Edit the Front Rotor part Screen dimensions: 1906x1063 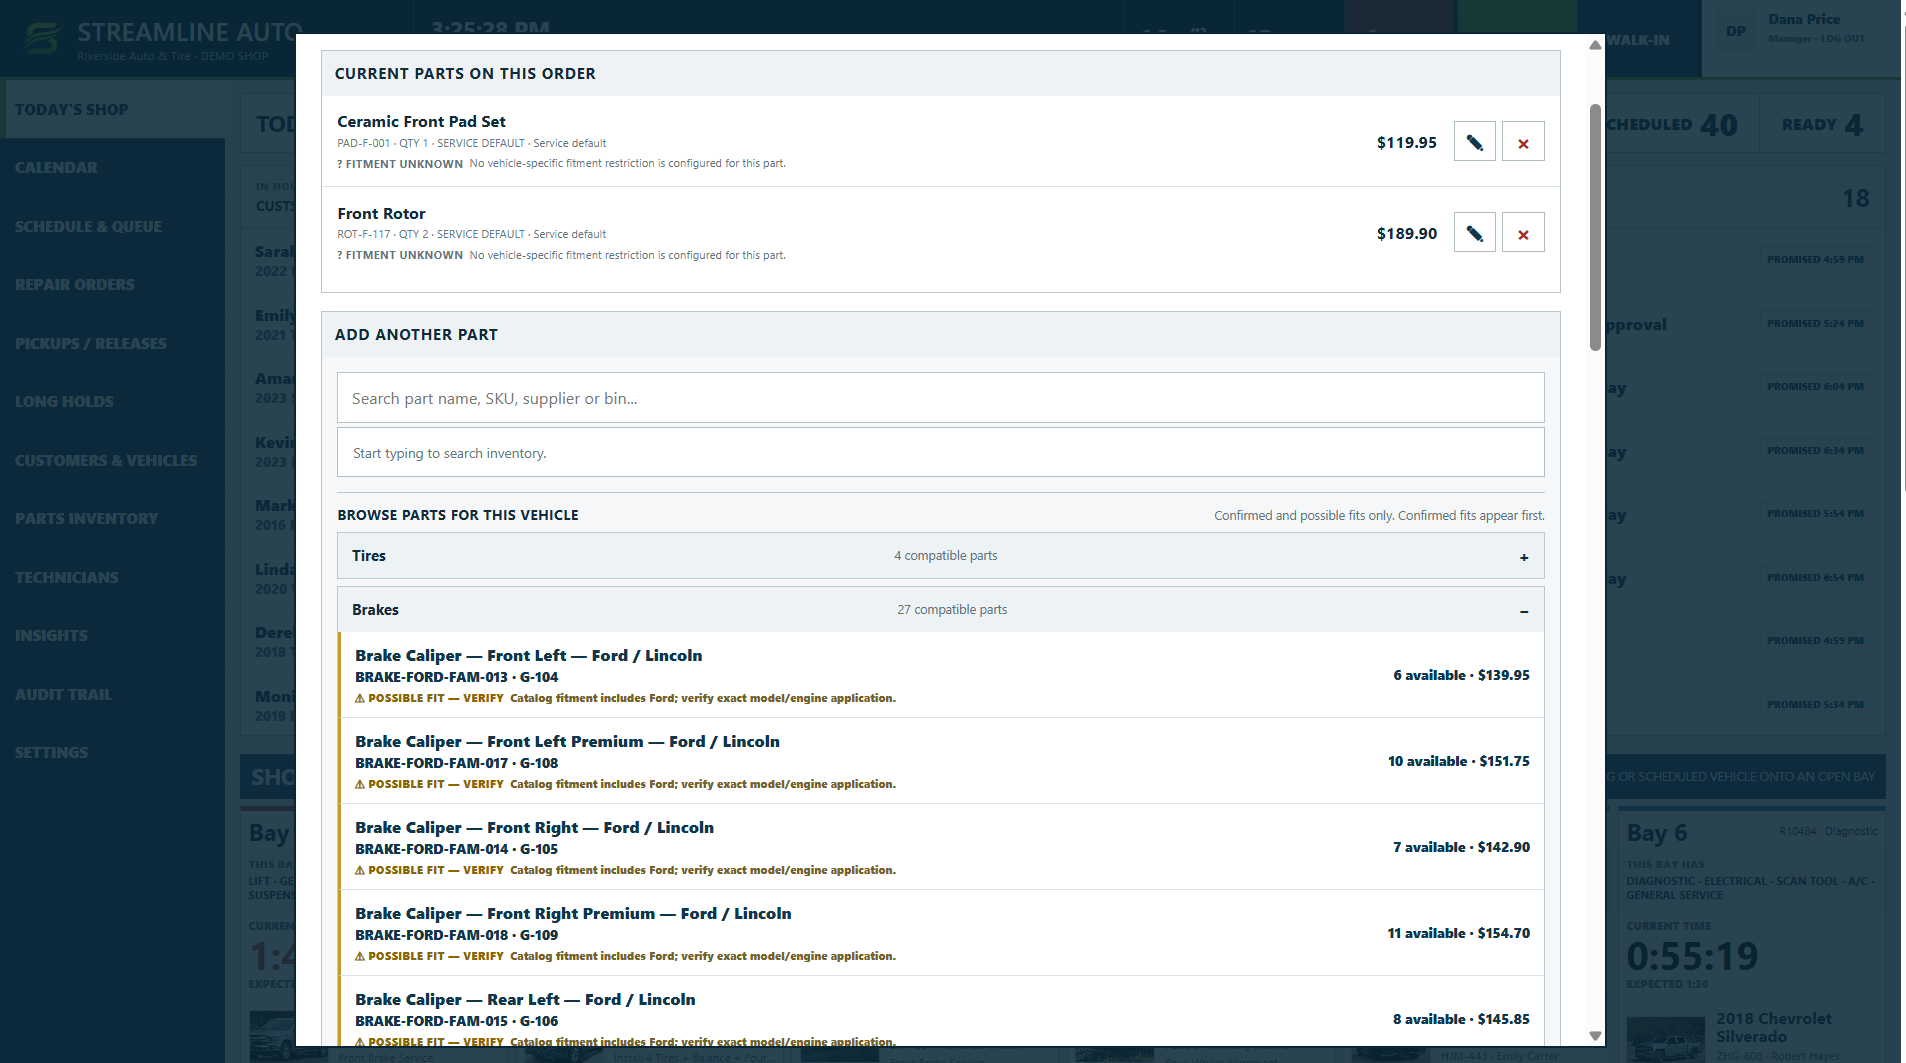pos(1474,233)
